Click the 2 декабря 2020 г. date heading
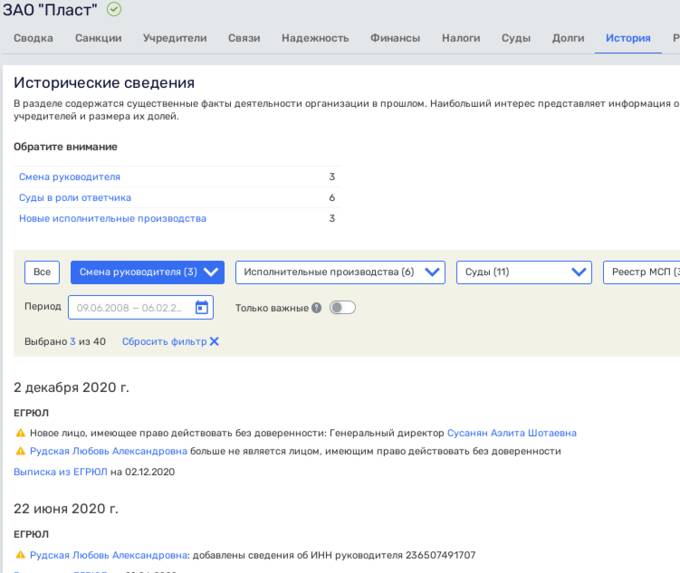This screenshot has height=573, width=680. tap(72, 387)
